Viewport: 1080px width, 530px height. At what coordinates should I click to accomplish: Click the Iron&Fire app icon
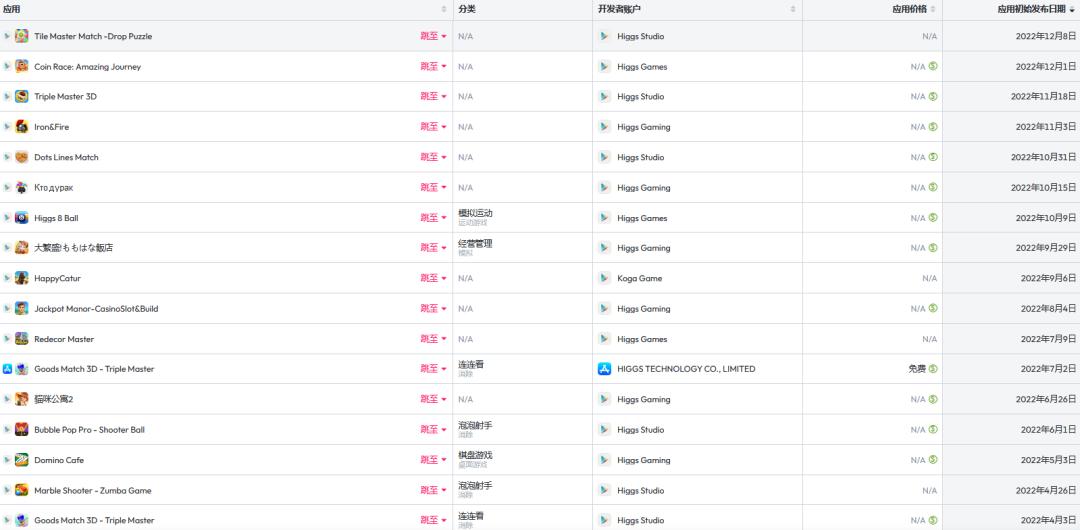point(22,127)
